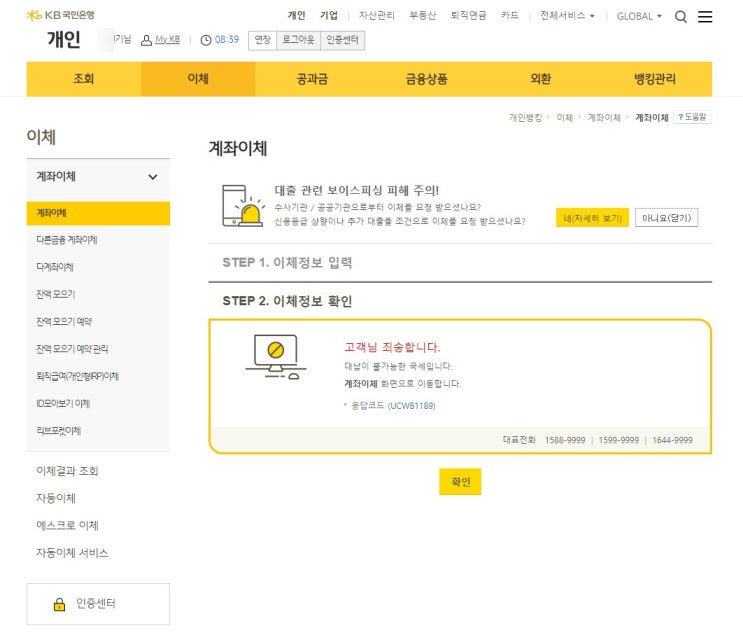The image size is (743, 642).
Task: Open the 인증센터 box at sidebar bottom
Action: [x=98, y=604]
